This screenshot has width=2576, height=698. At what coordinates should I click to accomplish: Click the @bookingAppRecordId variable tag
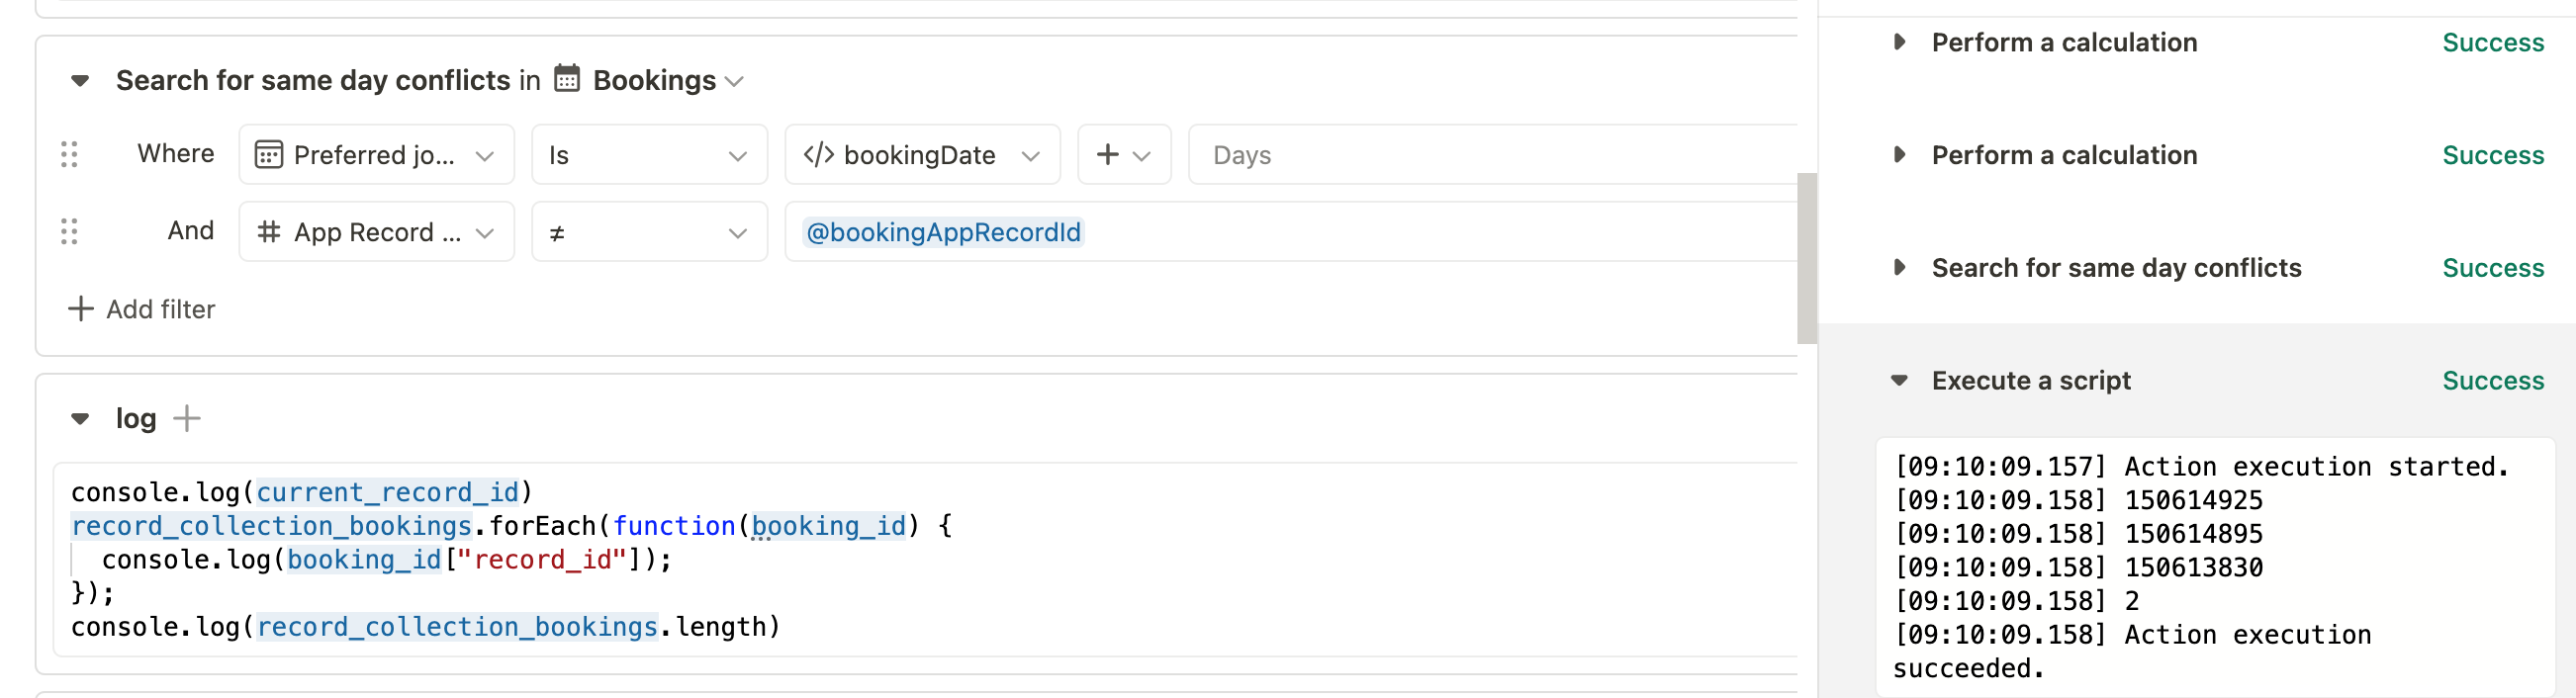tap(943, 232)
